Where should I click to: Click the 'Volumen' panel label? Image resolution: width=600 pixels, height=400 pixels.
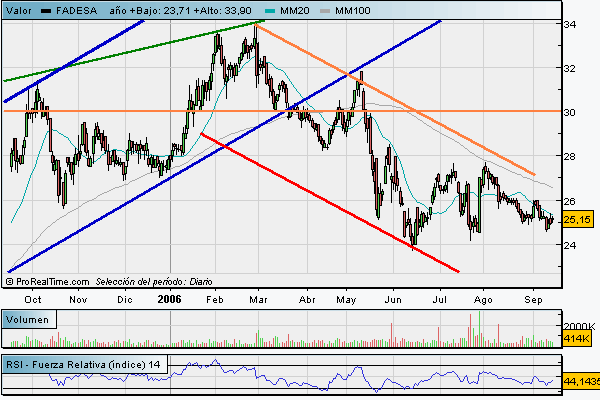[x=28, y=320]
